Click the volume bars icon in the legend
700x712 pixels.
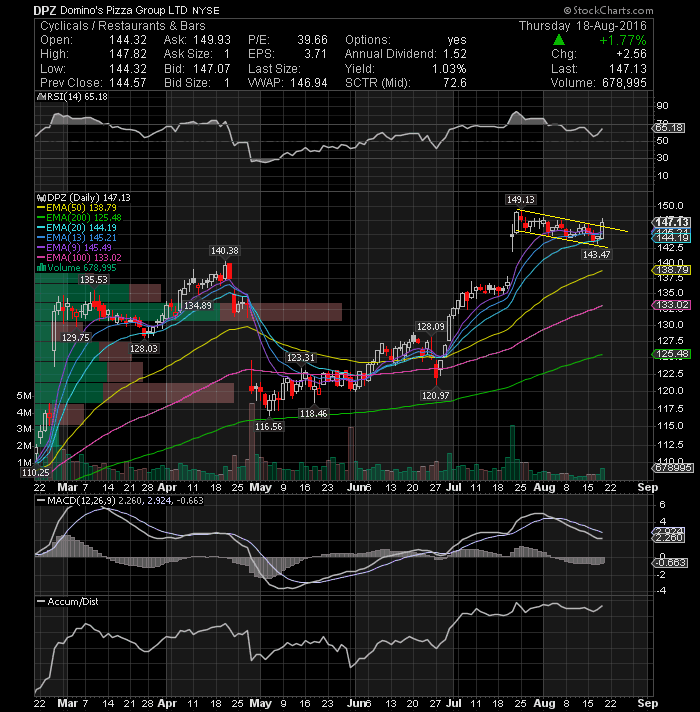tap(41, 267)
